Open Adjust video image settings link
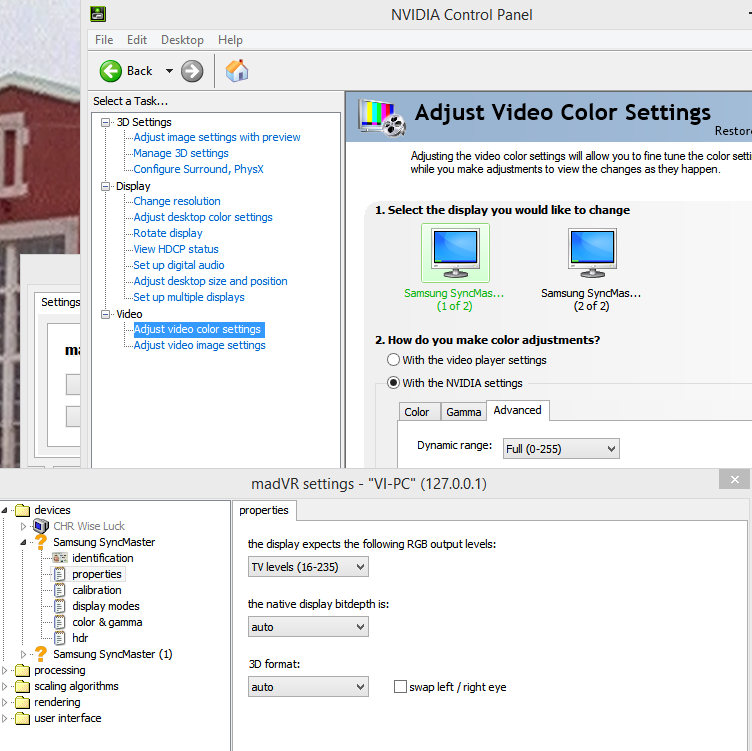The height and width of the screenshot is (751, 752). coord(200,345)
